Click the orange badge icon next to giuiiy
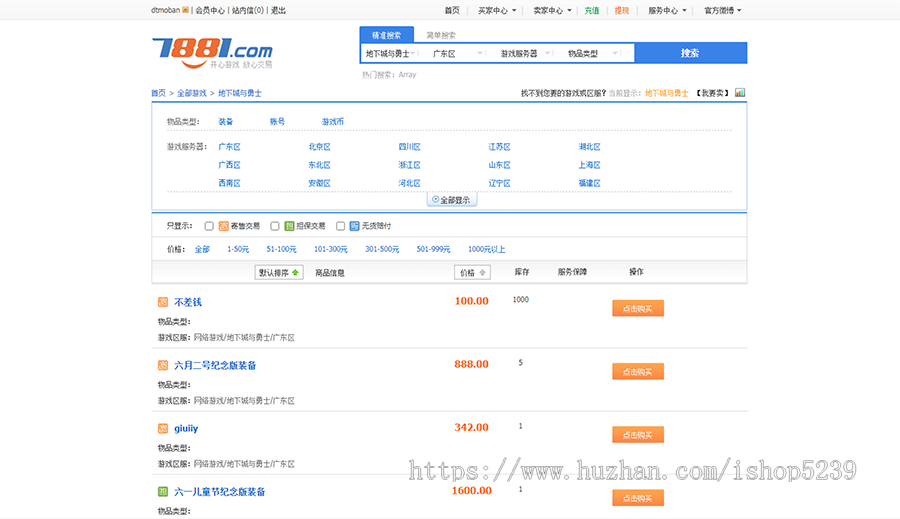This screenshot has height=519, width=900. (x=163, y=428)
